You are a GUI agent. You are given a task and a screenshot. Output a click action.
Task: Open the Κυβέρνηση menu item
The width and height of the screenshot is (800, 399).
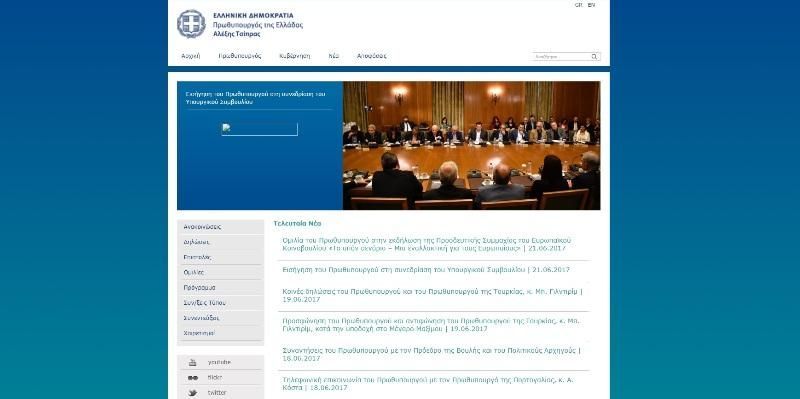(295, 56)
